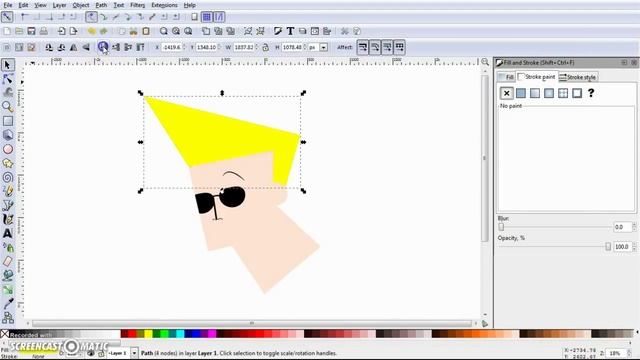Choose No paint X button

click(x=507, y=93)
